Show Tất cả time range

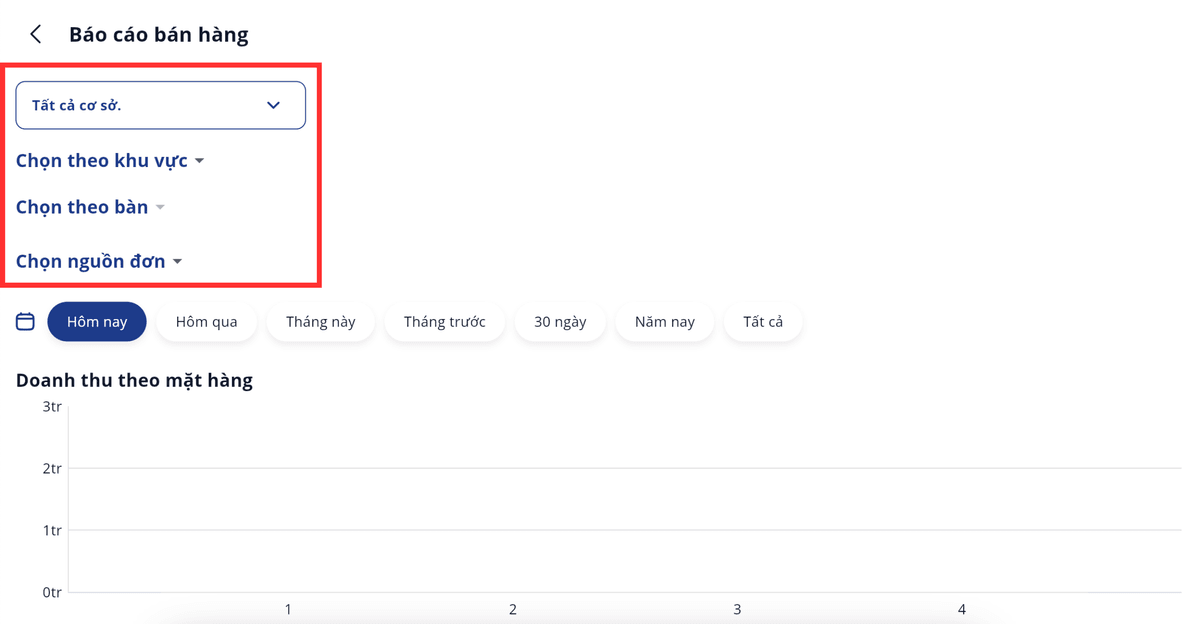pyautogui.click(x=763, y=322)
